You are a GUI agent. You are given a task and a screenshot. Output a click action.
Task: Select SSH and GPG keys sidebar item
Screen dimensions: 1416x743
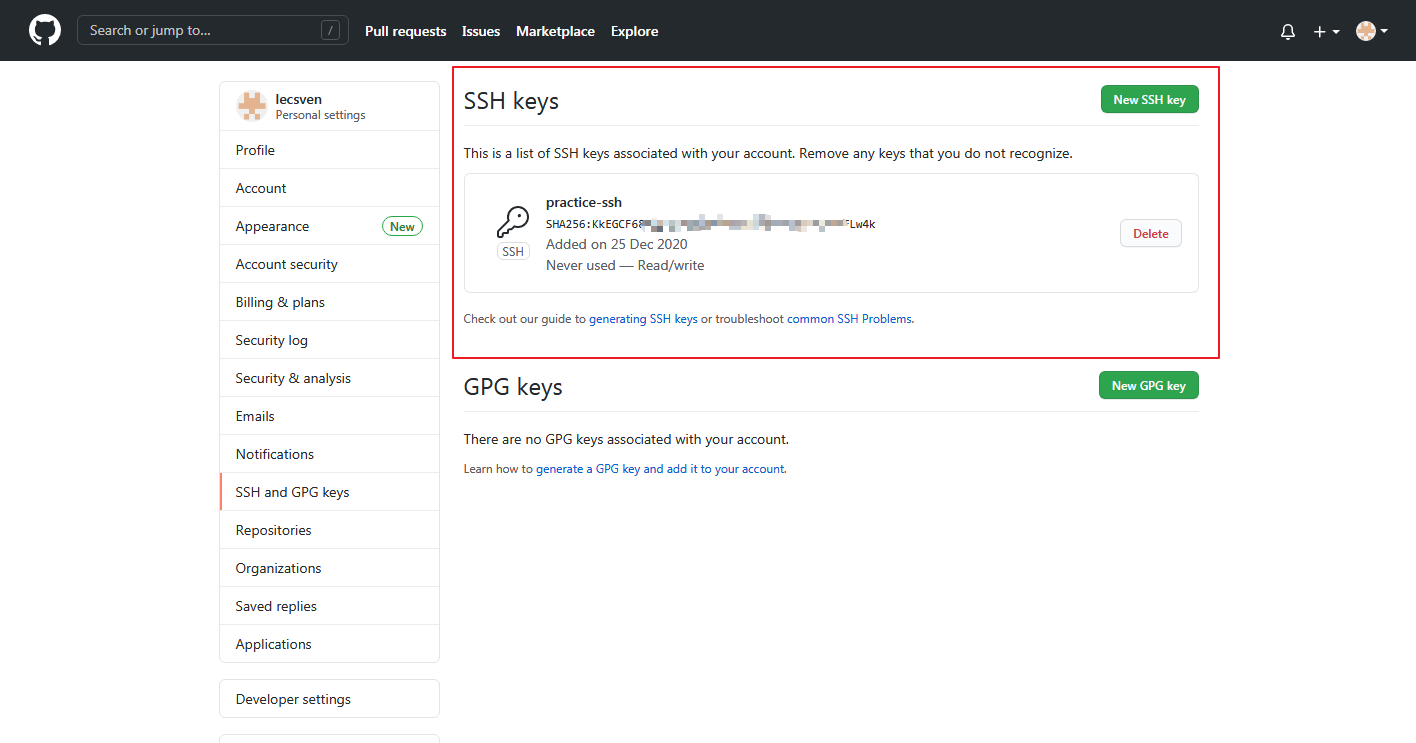coord(329,492)
